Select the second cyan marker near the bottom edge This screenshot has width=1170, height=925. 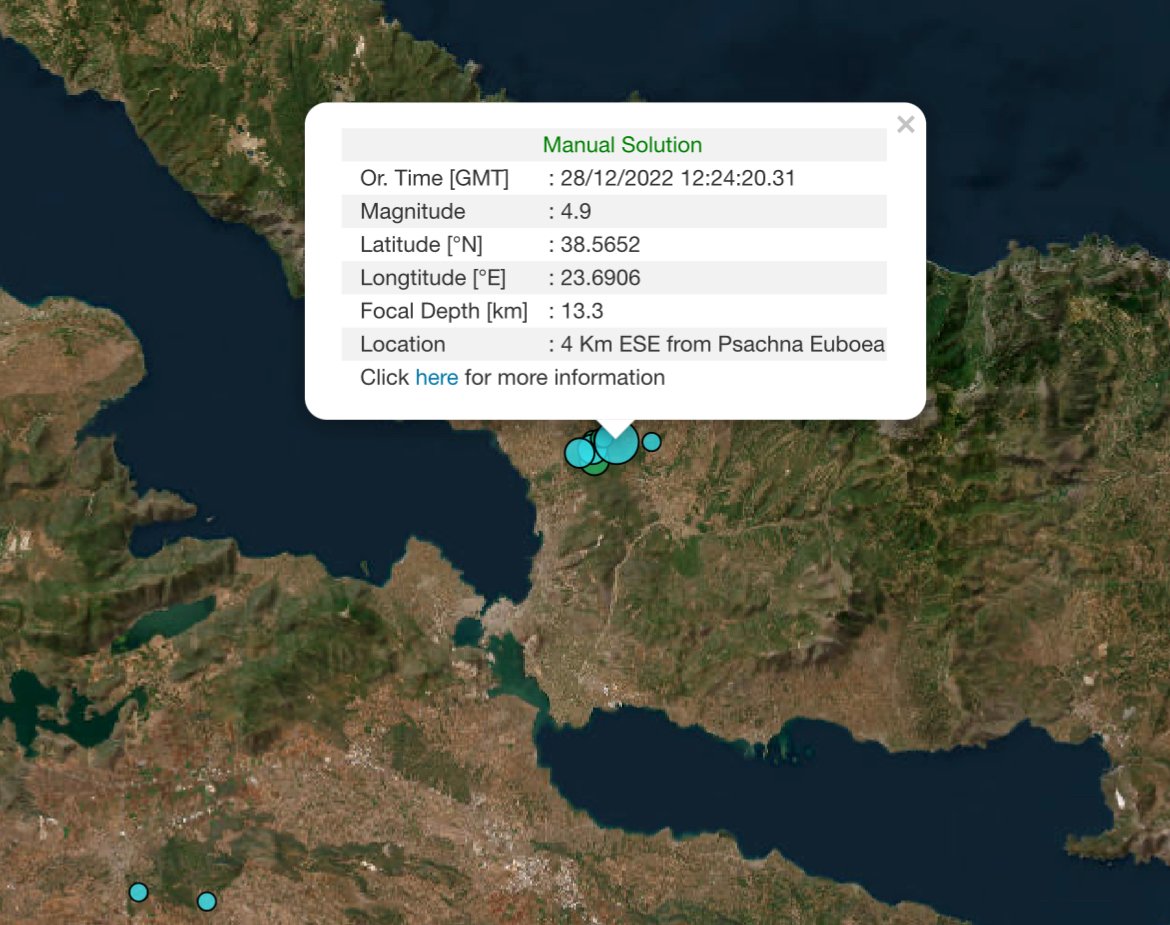pos(207,902)
